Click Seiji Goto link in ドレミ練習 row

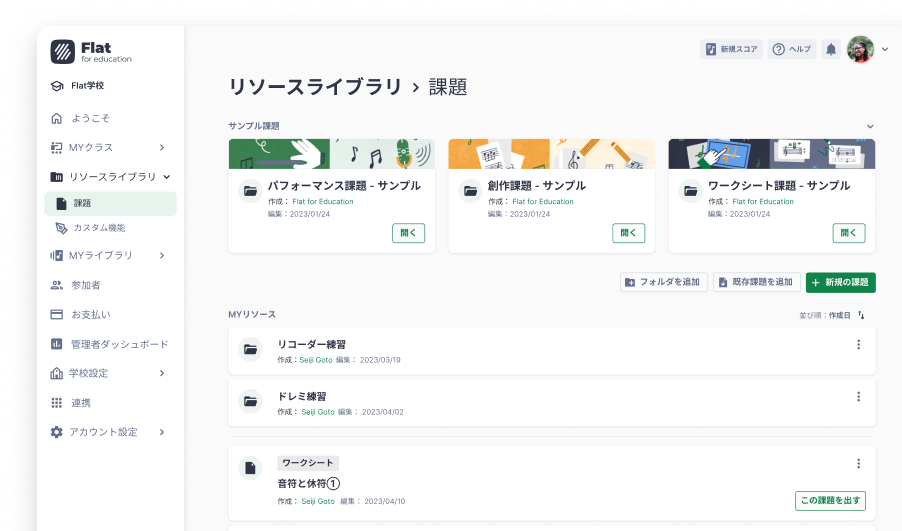pos(318,412)
